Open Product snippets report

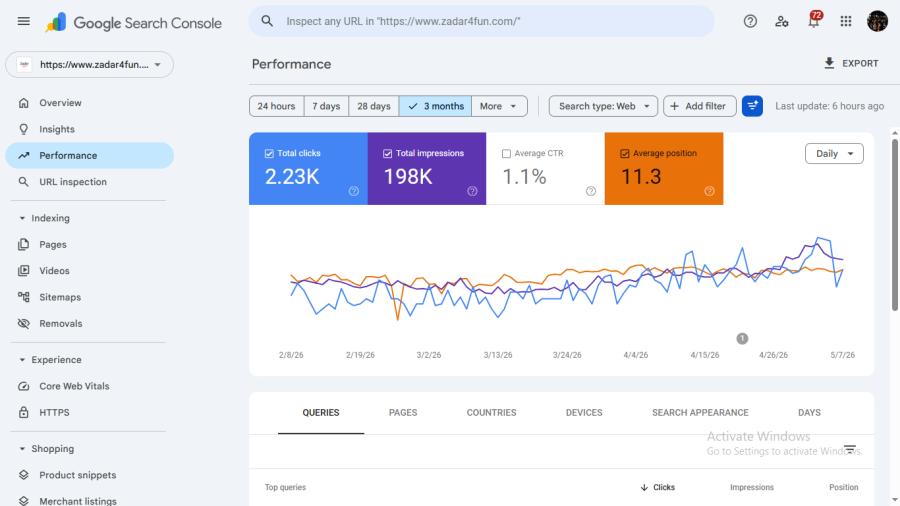(x=90, y=475)
